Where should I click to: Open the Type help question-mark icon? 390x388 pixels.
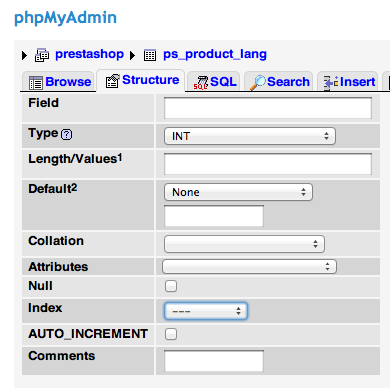[67, 134]
